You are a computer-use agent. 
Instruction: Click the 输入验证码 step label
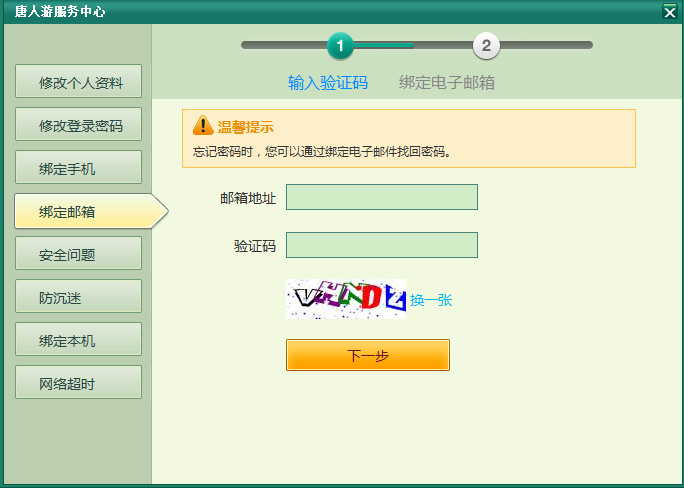tap(328, 82)
